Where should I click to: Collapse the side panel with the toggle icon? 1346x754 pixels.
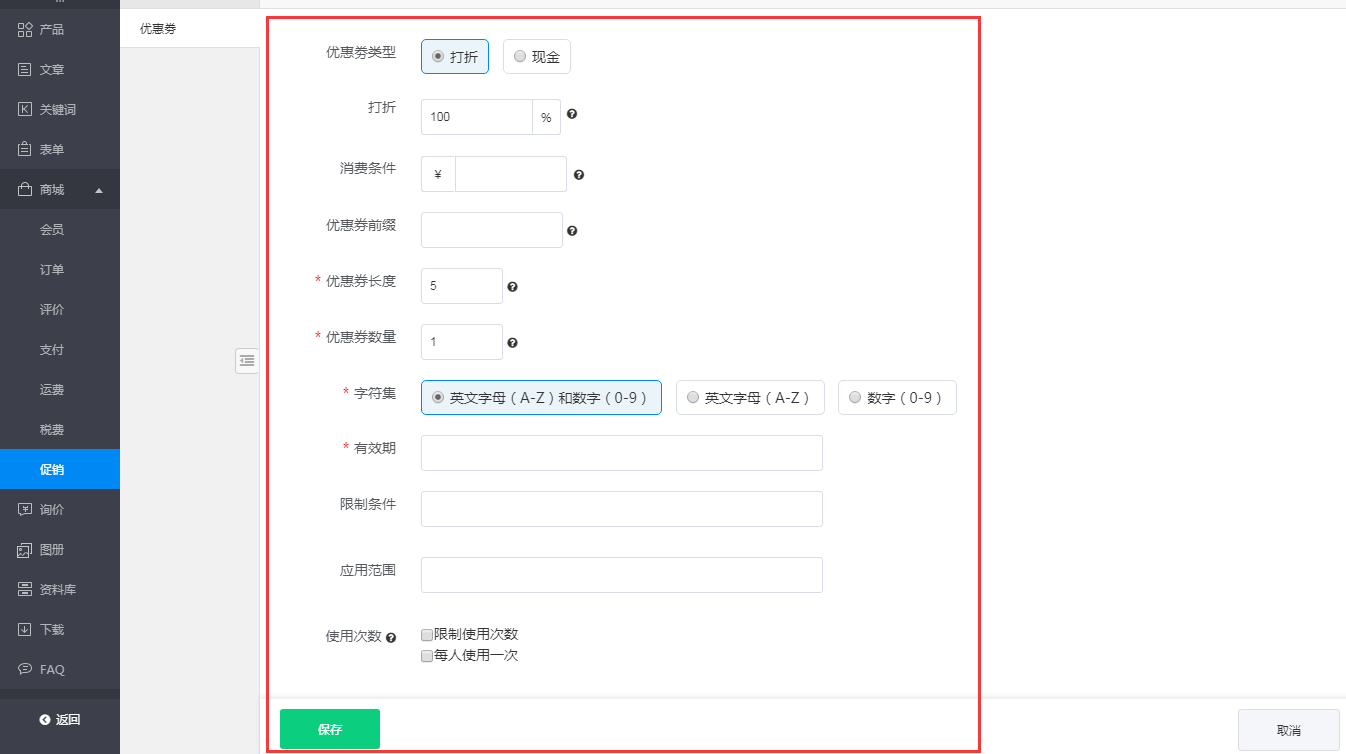pos(247,360)
